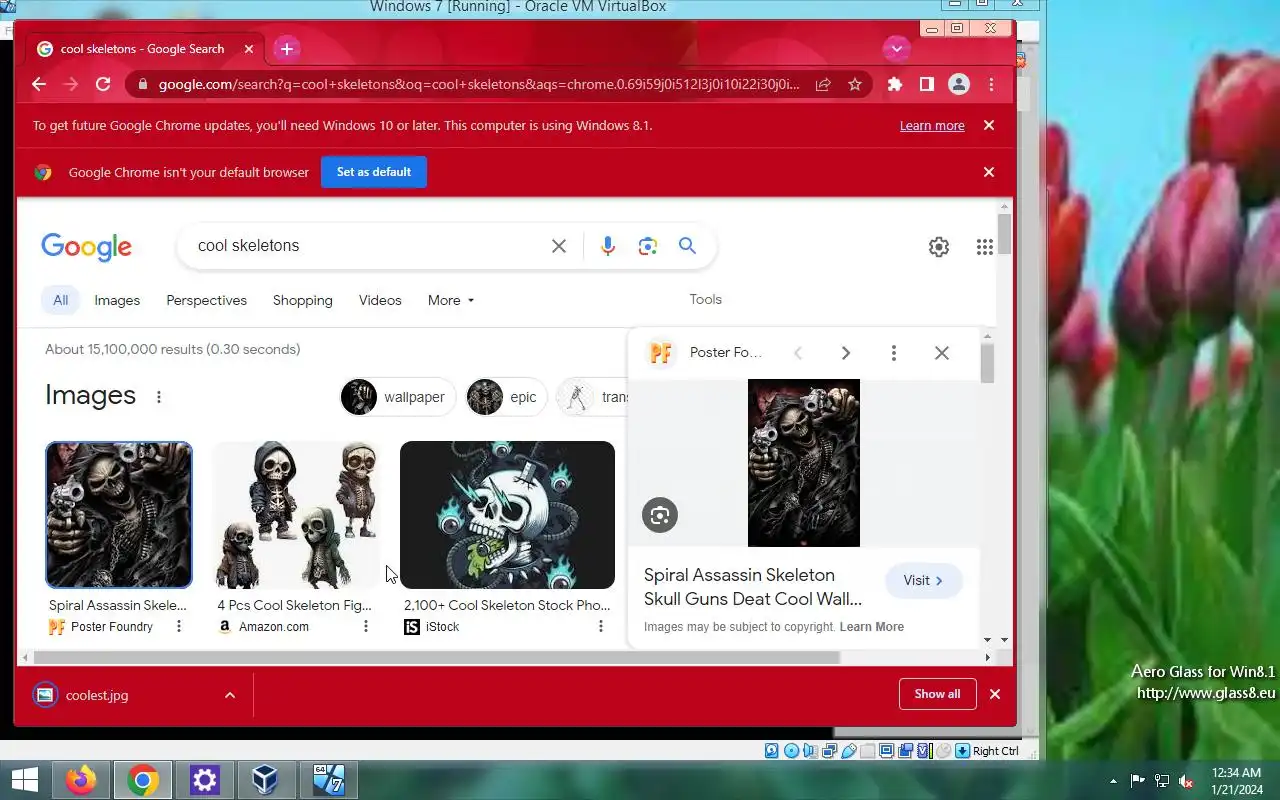Click Show all downloads button
The width and height of the screenshot is (1280, 800).
pyautogui.click(x=937, y=694)
